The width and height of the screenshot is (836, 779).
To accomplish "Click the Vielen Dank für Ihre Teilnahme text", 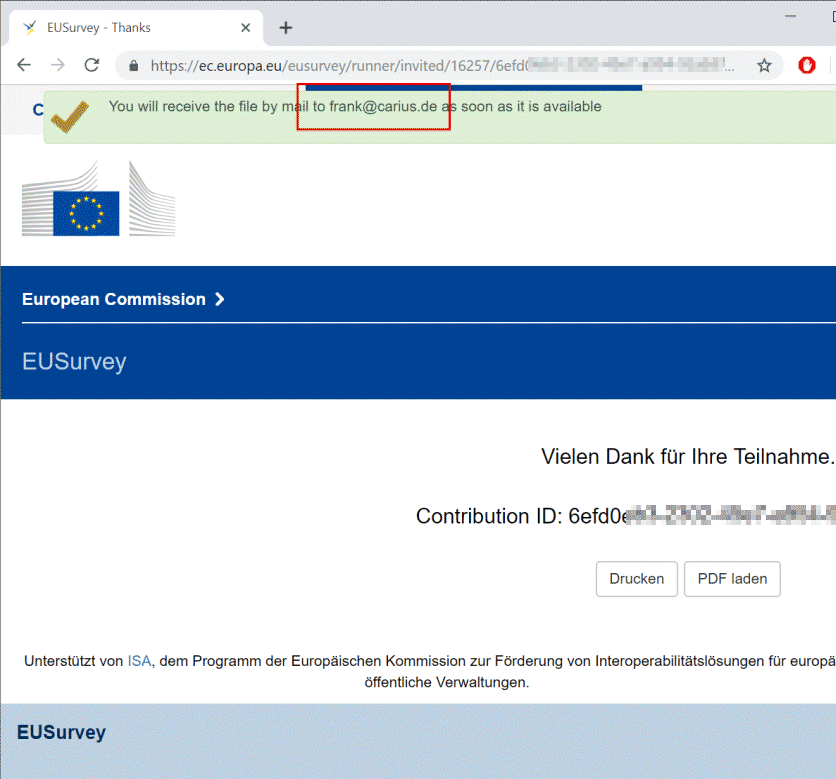I will click(x=688, y=457).
